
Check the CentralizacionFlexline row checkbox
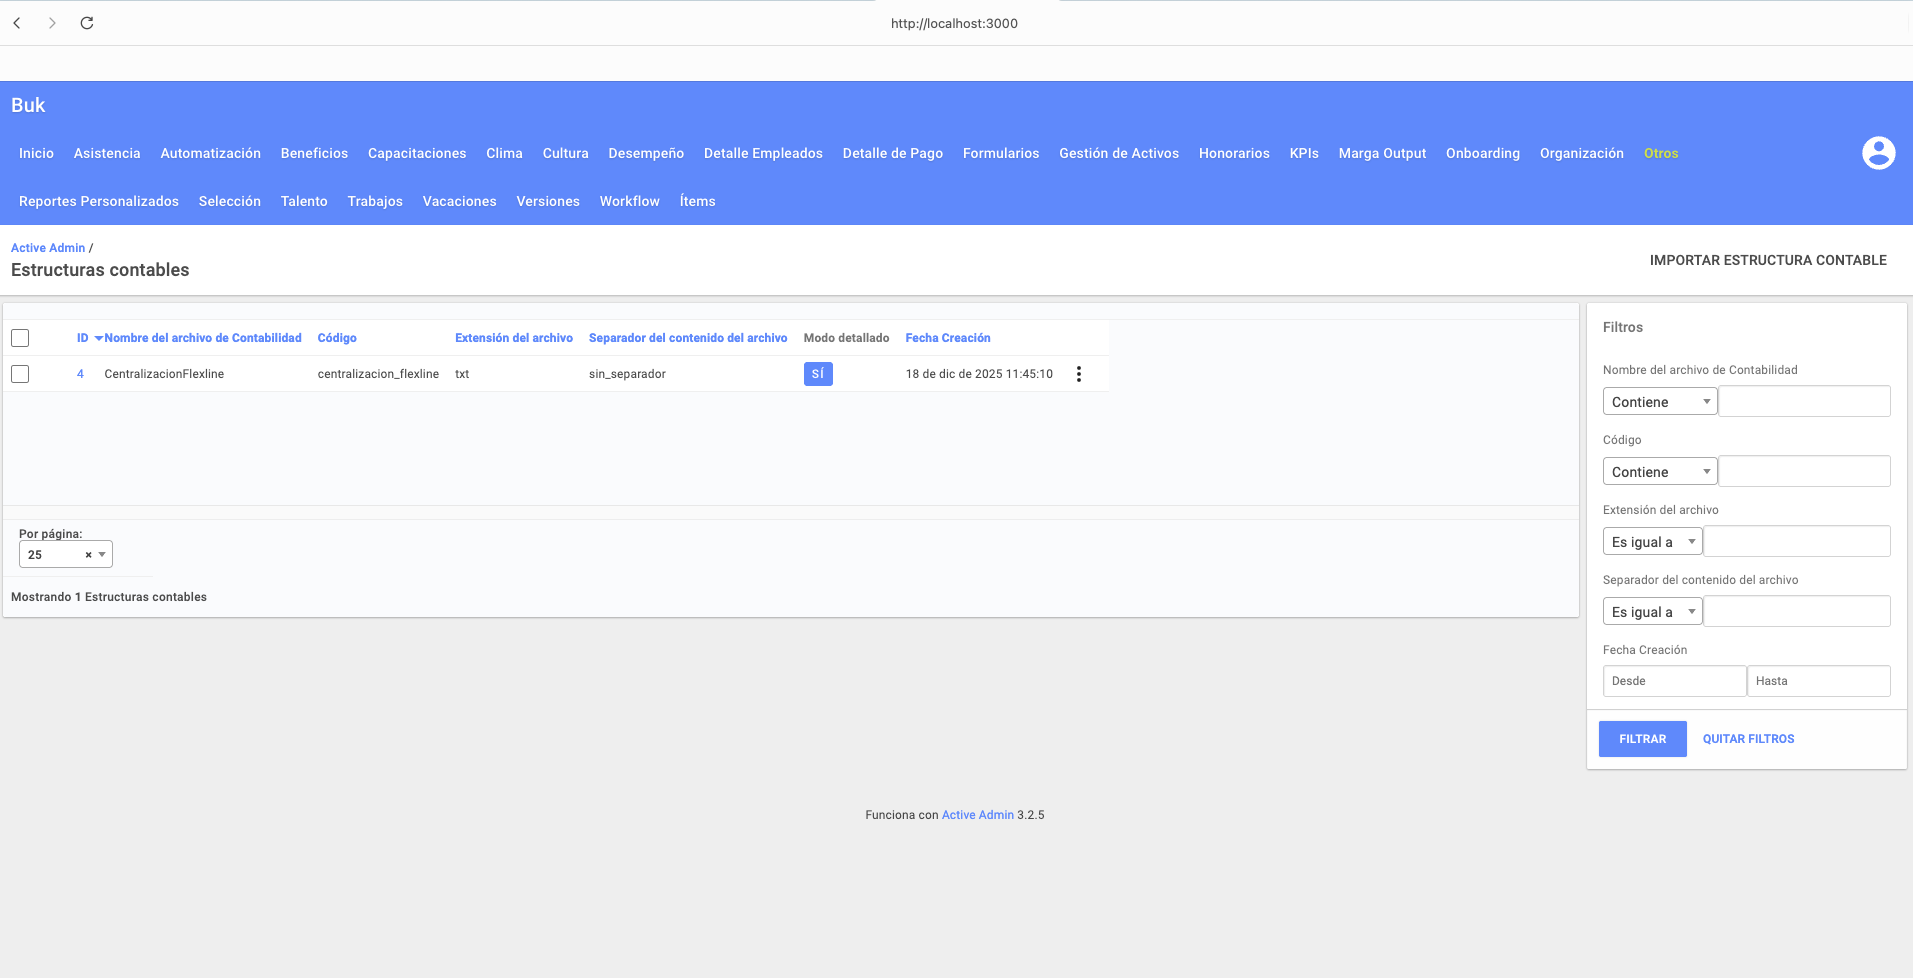click(x=20, y=373)
